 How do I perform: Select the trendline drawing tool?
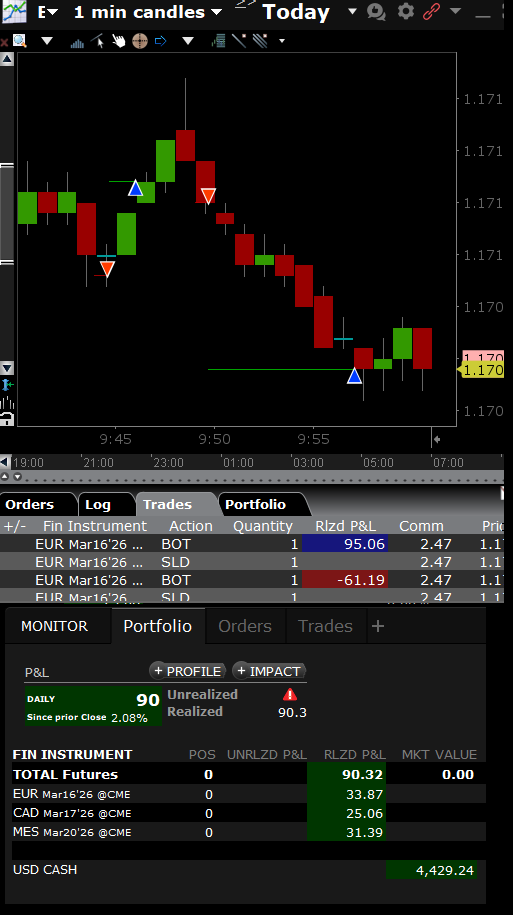(x=239, y=41)
